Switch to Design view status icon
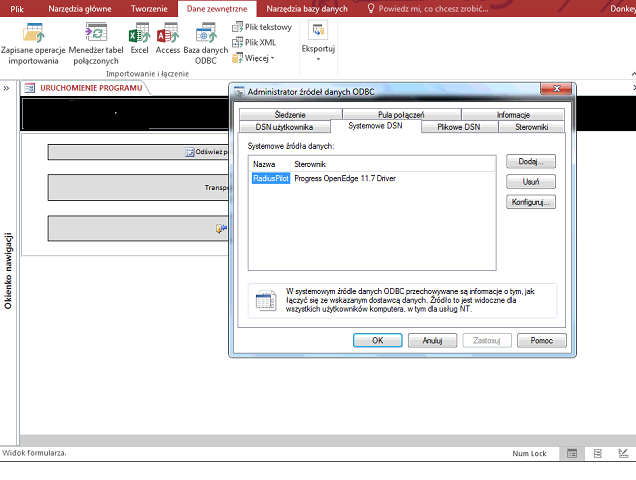Image resolution: width=636 pixels, height=480 pixels. tap(623, 454)
